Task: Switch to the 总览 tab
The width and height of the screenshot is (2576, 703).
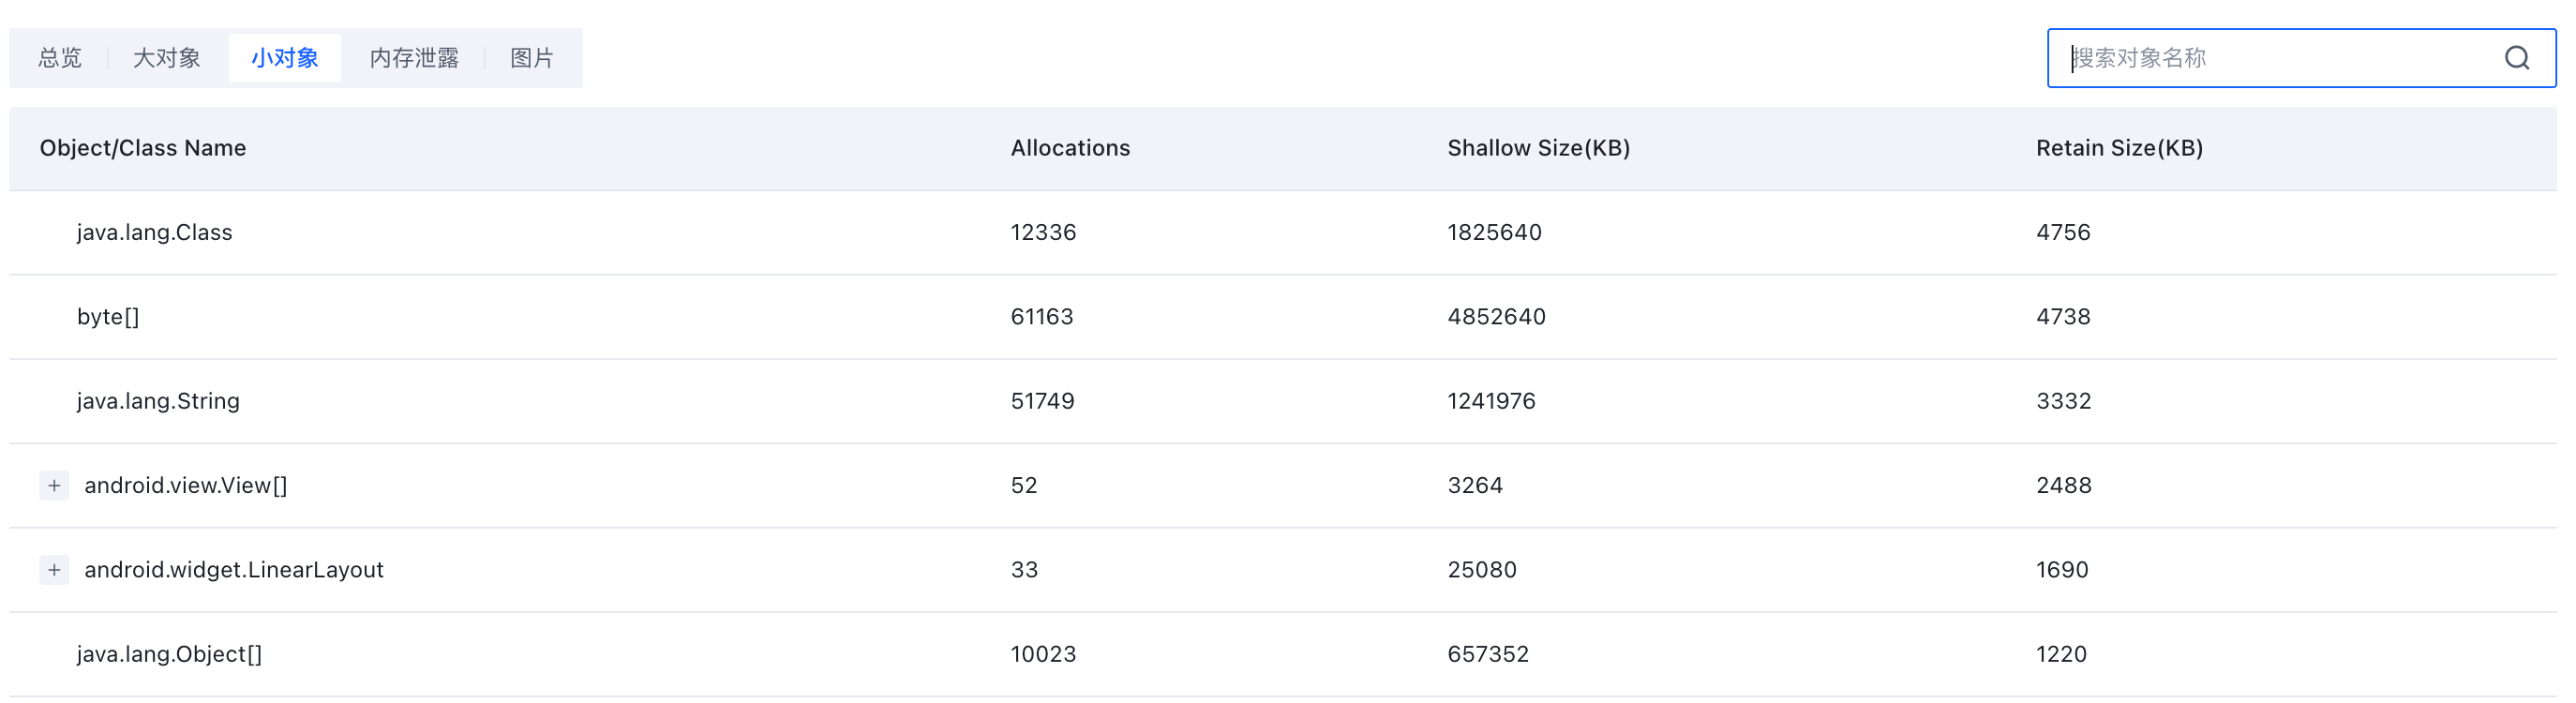Action: coord(60,58)
